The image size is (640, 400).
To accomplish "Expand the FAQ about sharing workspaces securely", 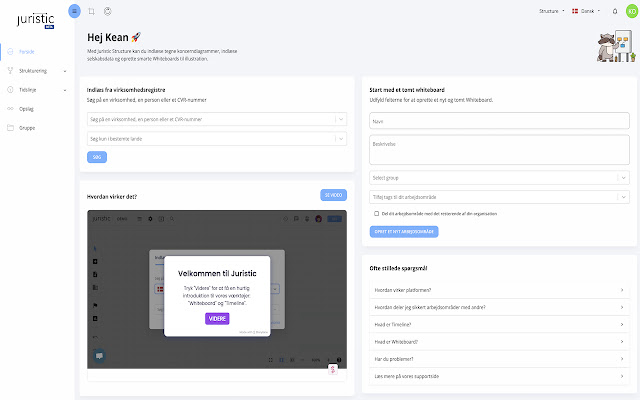I will pyautogui.click(x=499, y=307).
